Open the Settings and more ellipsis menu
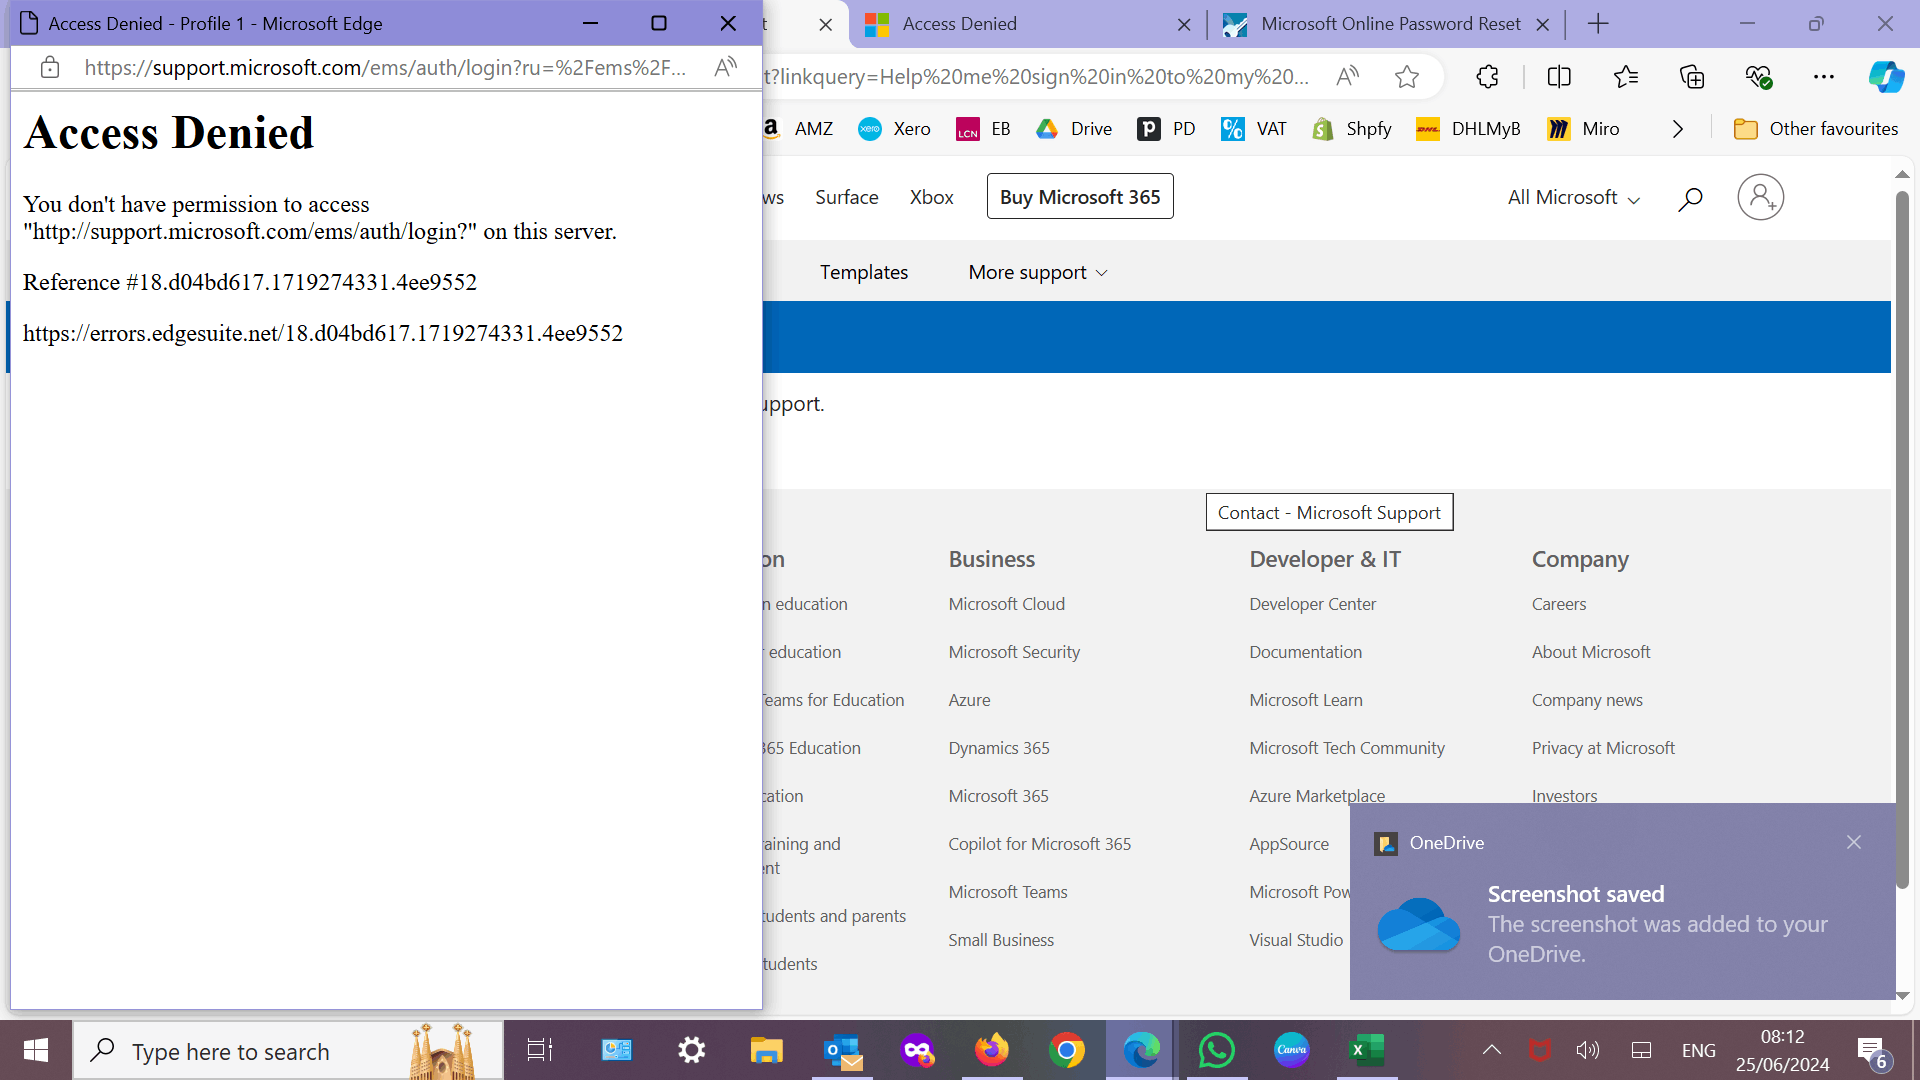This screenshot has width=1920, height=1080. click(x=1824, y=77)
